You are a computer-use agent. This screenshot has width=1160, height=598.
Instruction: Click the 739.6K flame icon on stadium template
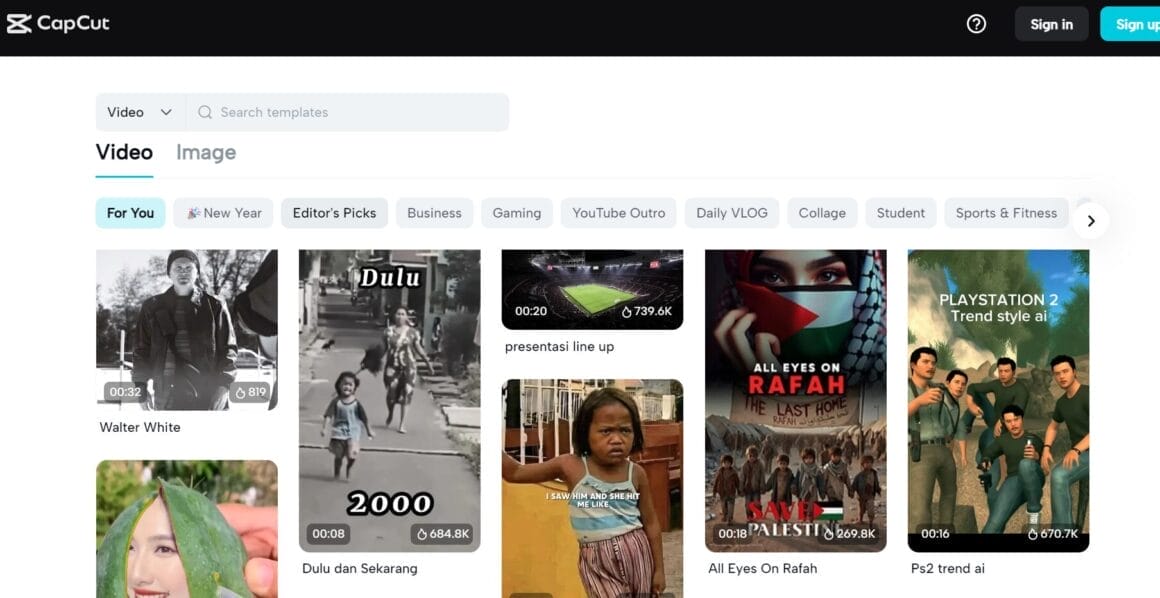tap(627, 312)
